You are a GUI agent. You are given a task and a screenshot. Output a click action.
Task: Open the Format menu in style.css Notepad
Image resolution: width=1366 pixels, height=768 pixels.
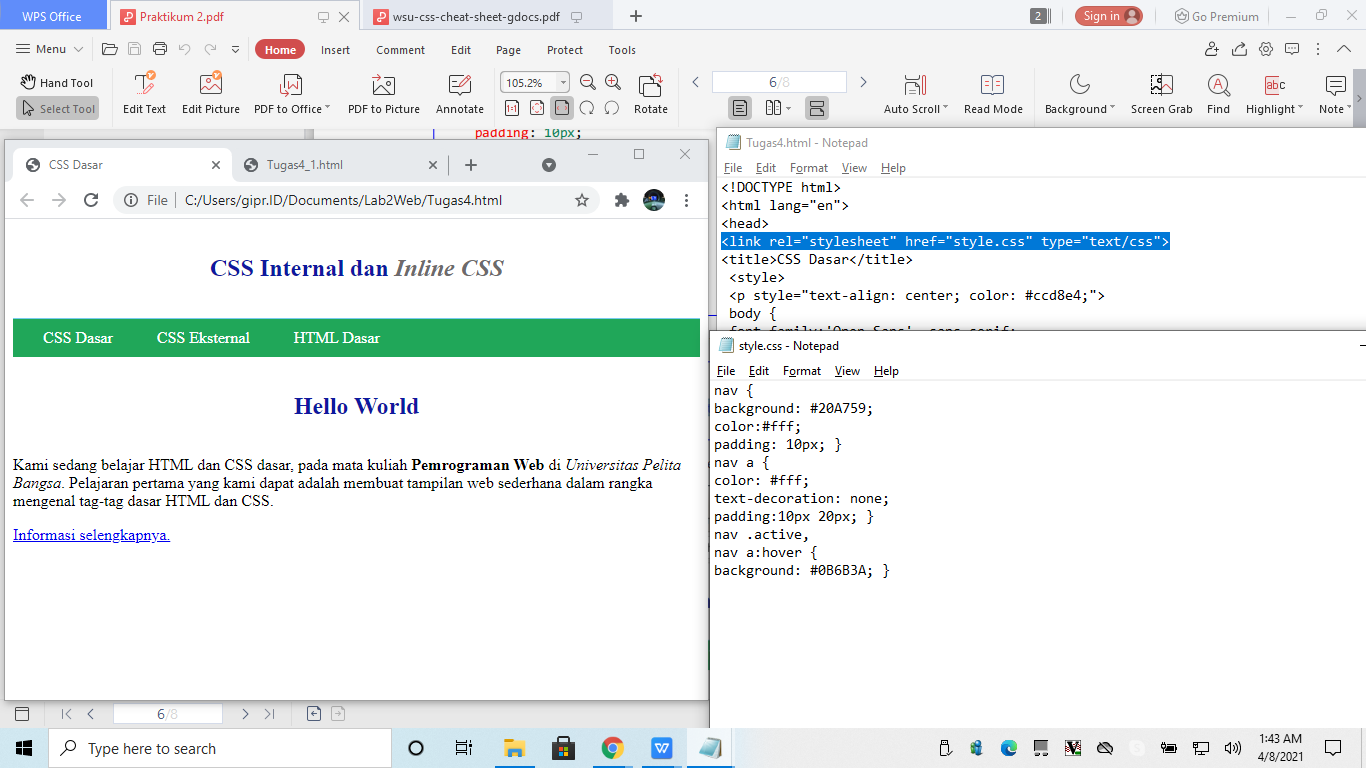[x=801, y=370]
